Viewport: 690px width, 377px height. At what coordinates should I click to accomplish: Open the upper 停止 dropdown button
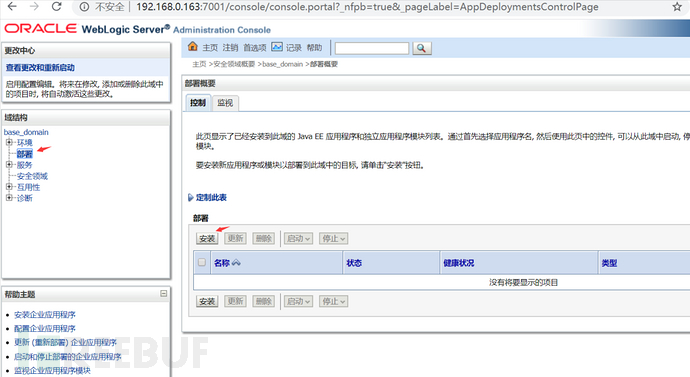click(334, 238)
